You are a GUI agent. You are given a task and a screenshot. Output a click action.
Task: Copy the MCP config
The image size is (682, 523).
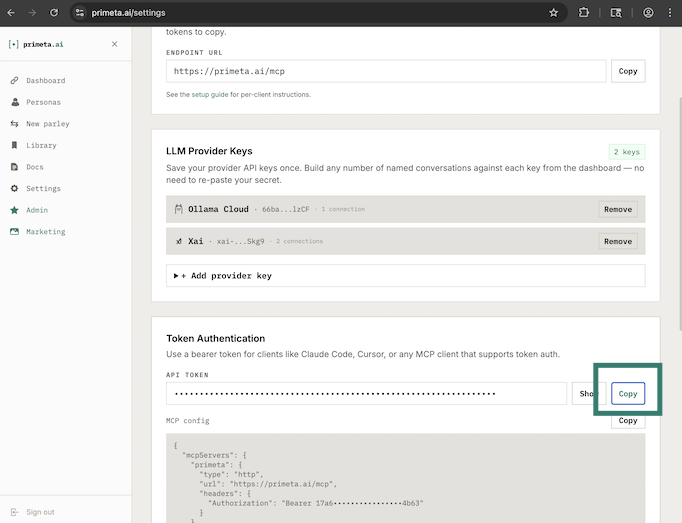[x=628, y=421]
